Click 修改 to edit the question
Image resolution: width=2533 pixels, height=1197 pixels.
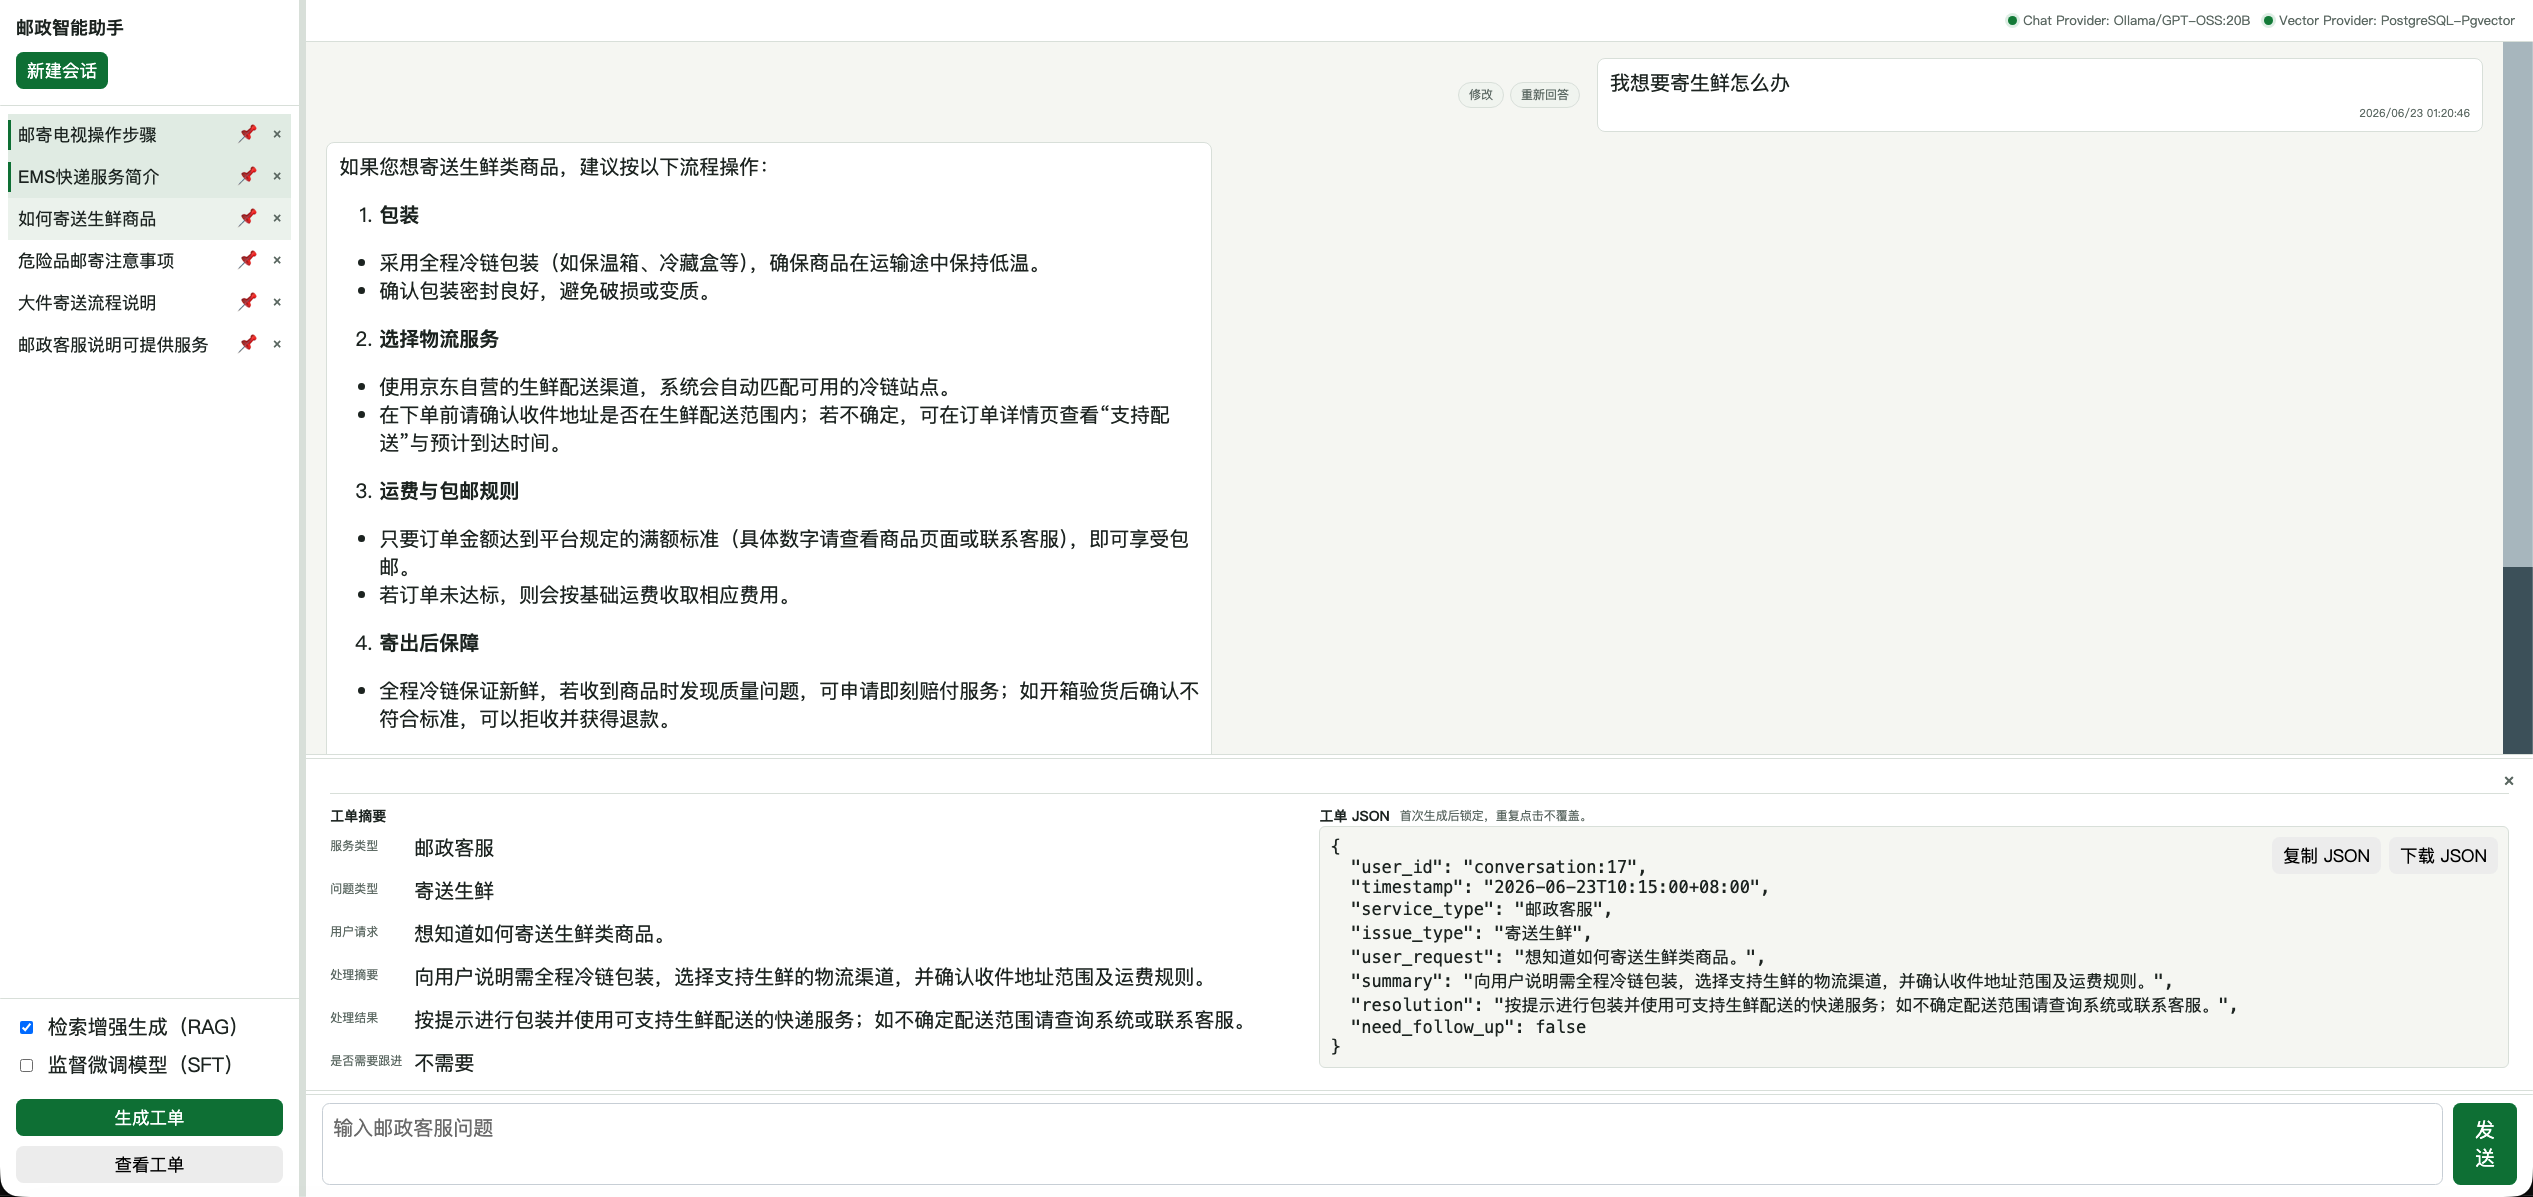(1480, 95)
